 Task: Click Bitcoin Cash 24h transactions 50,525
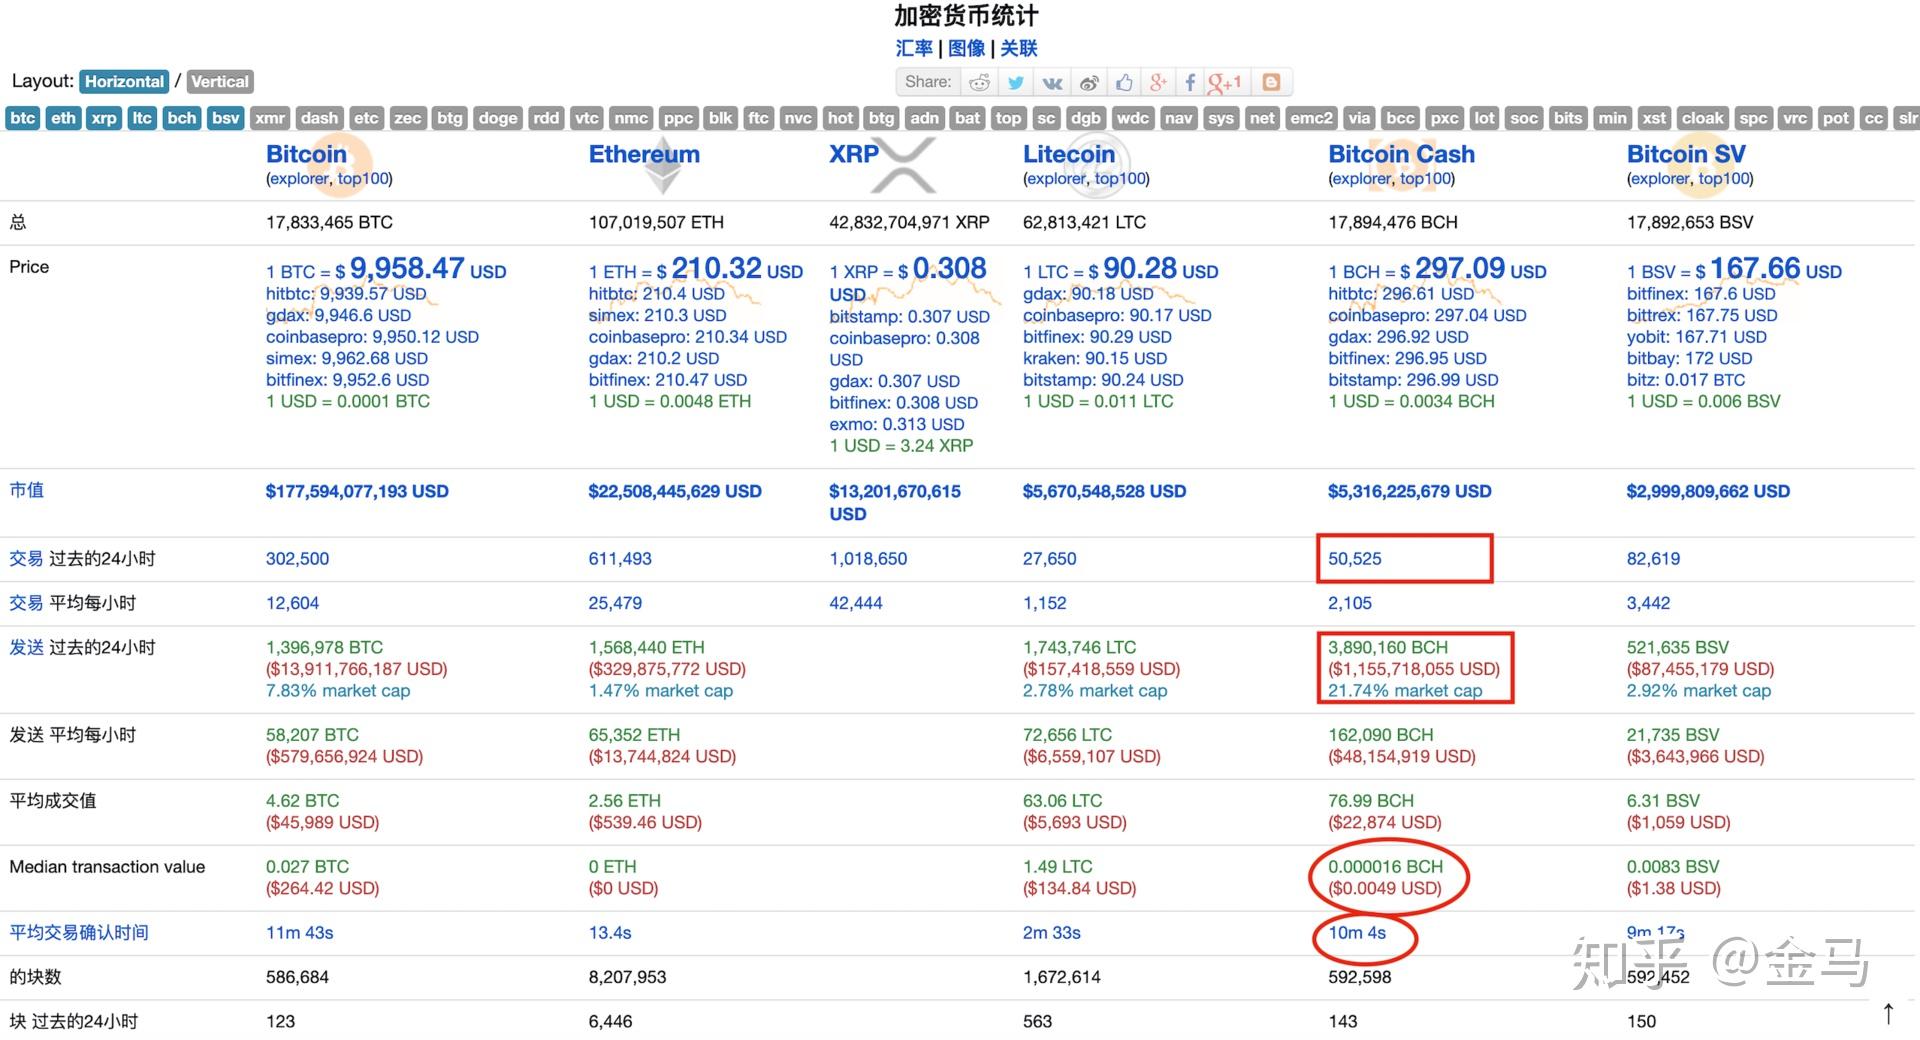pyautogui.click(x=1355, y=559)
